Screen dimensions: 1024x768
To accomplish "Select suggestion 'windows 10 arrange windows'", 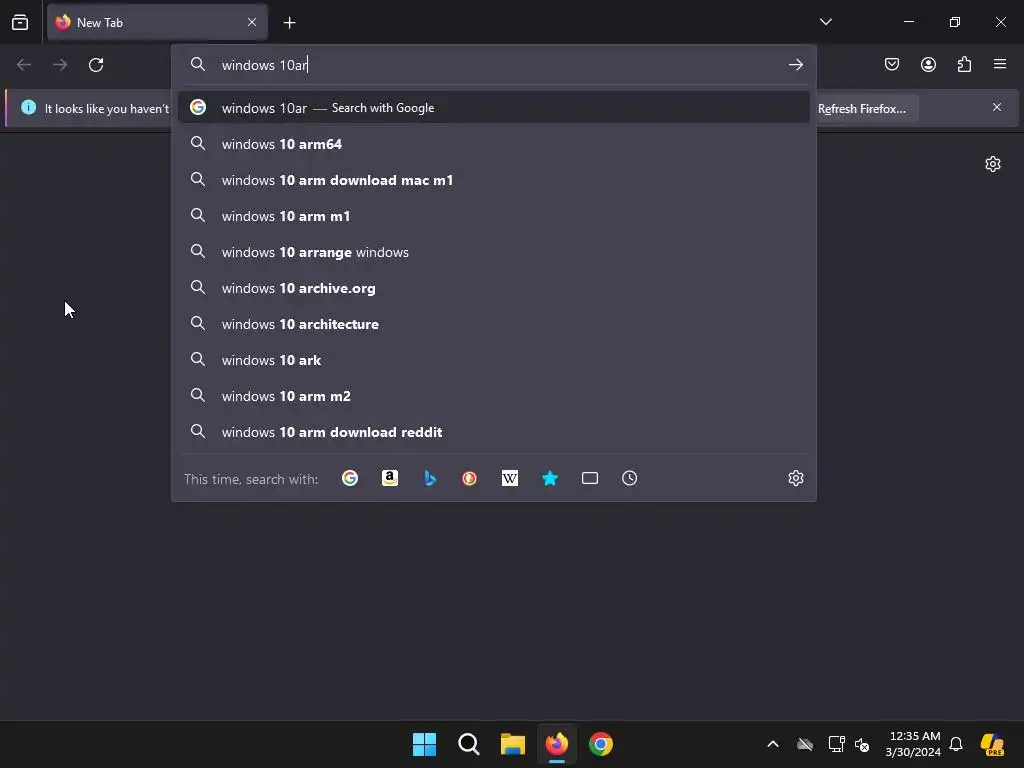I will 494,251.
